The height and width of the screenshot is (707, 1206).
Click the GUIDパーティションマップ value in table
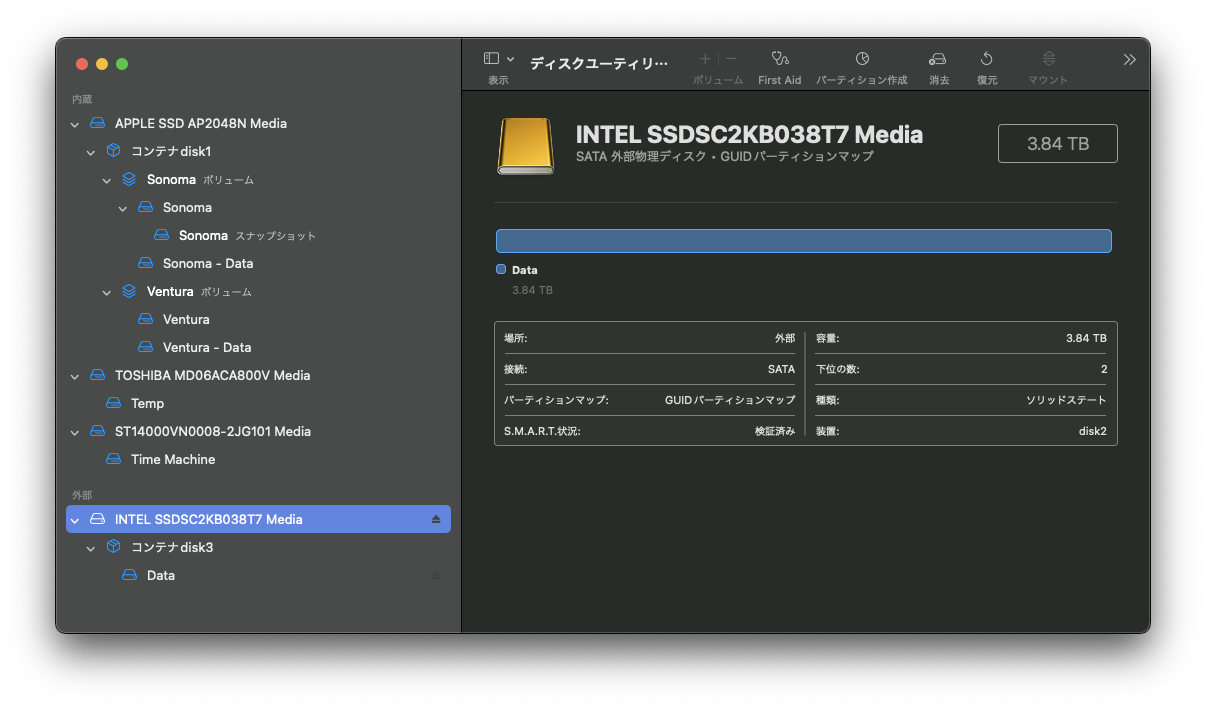pyautogui.click(x=730, y=400)
